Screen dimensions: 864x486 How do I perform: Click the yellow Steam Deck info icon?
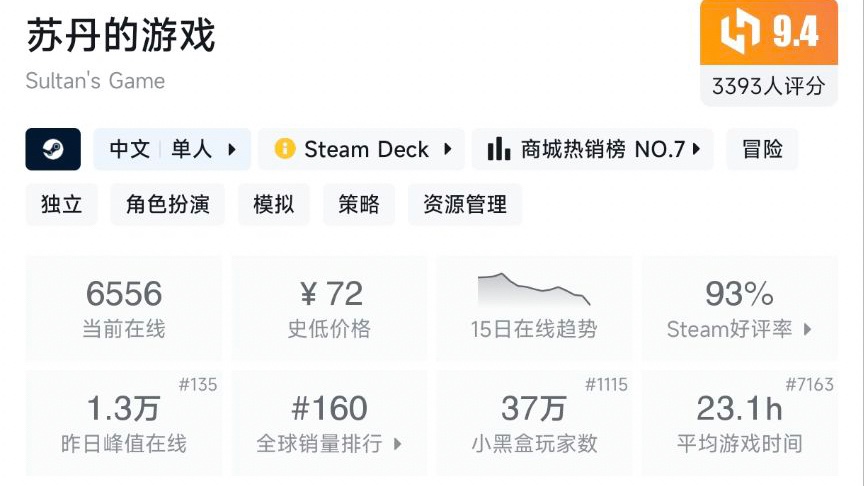[285, 149]
